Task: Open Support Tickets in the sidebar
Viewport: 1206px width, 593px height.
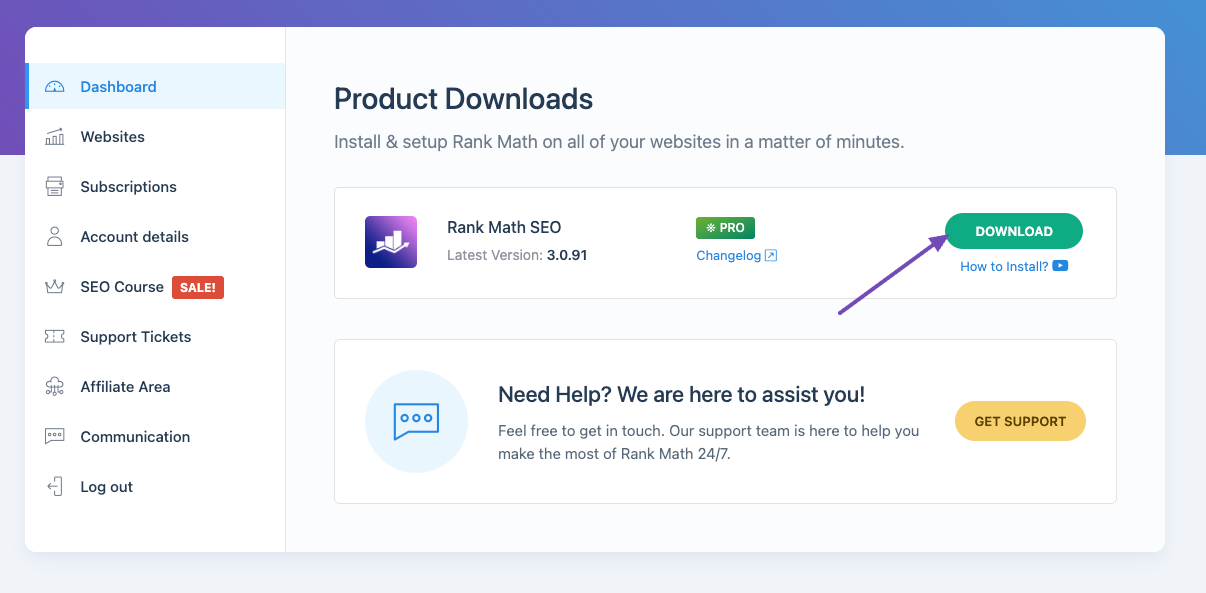Action: pyautogui.click(x=155, y=337)
